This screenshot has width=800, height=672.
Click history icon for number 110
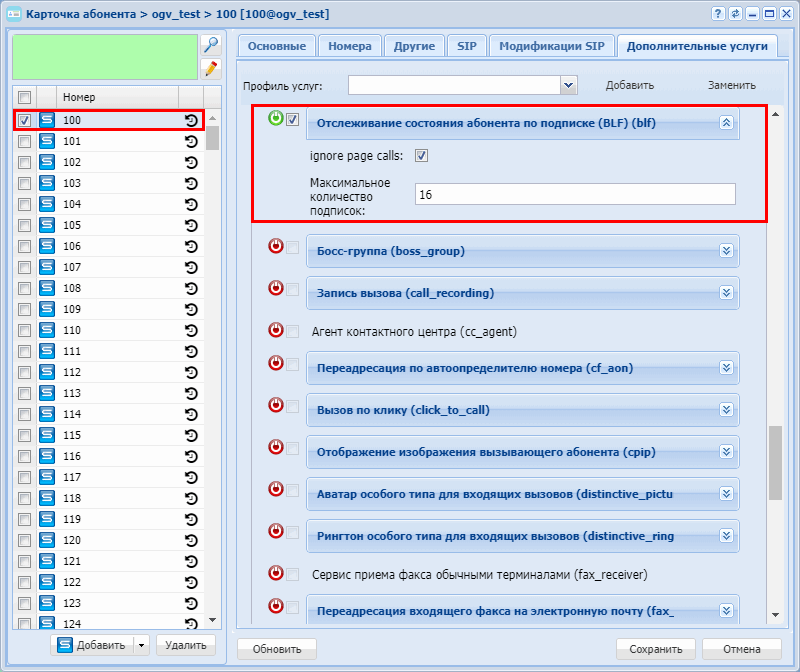[191, 330]
